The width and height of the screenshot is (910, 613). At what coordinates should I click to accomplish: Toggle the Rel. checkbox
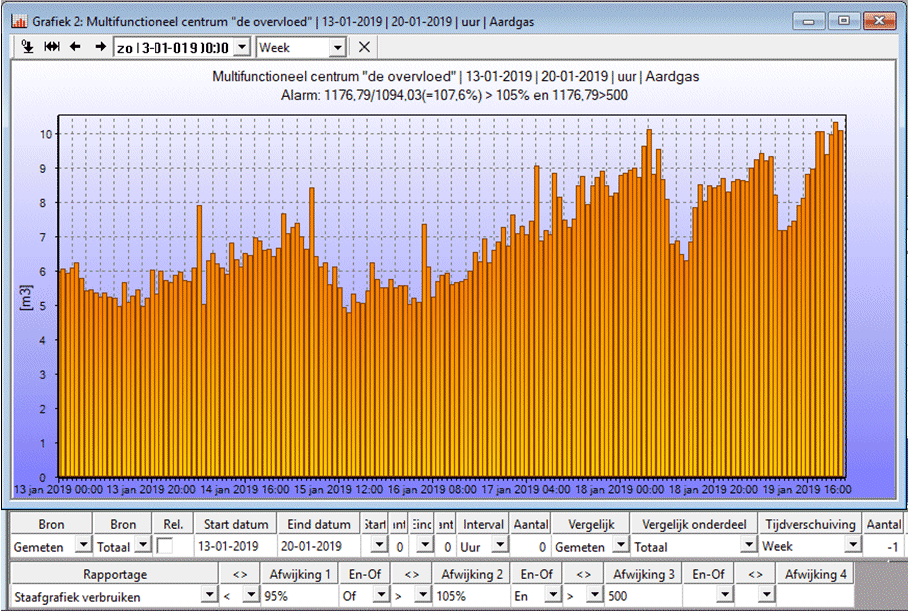[165, 546]
